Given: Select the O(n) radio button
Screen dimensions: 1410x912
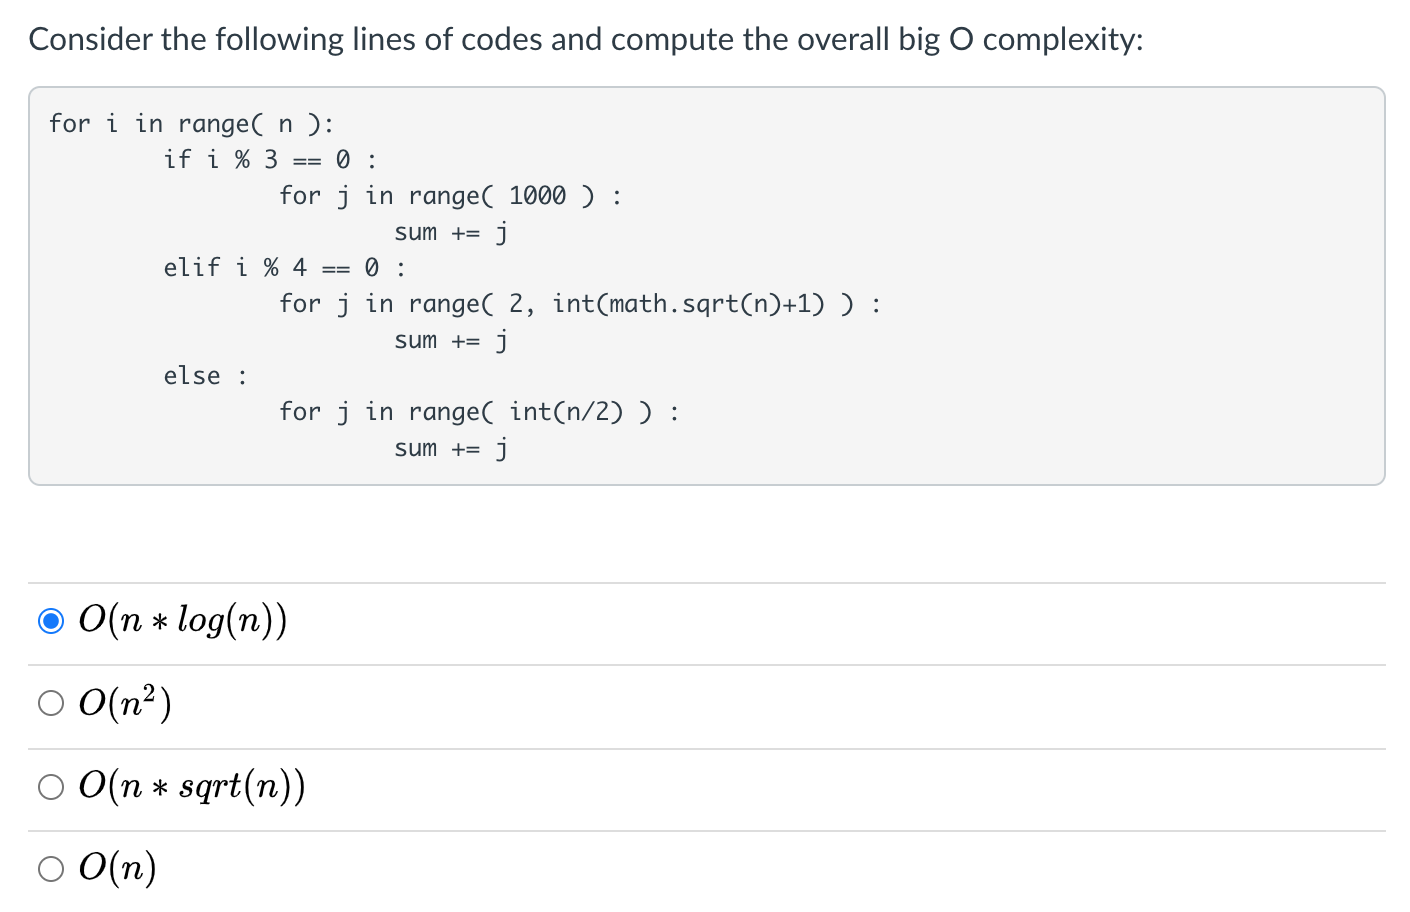Looking at the screenshot, I should [x=51, y=868].
